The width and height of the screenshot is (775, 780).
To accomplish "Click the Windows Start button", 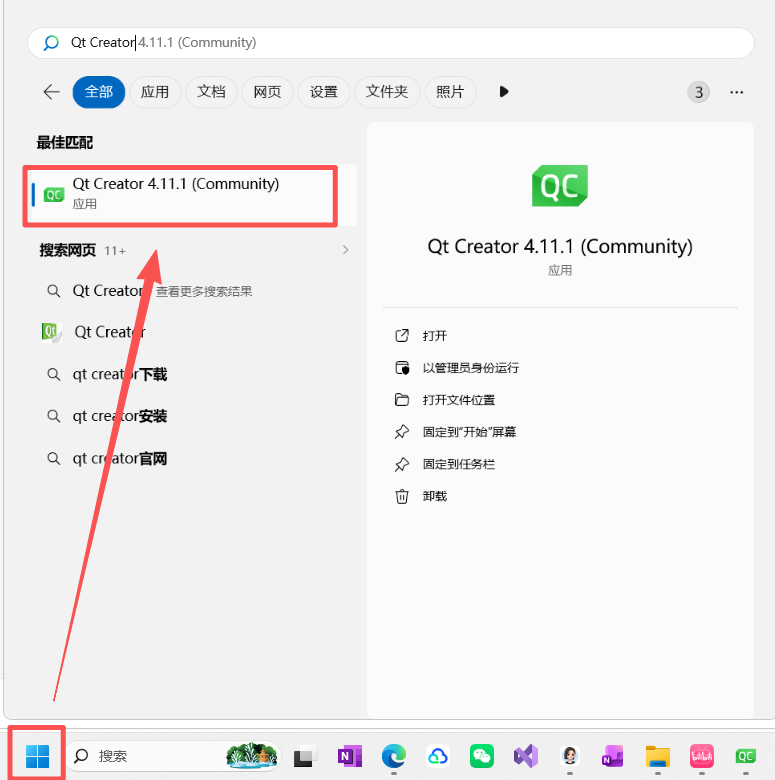I will [37, 756].
